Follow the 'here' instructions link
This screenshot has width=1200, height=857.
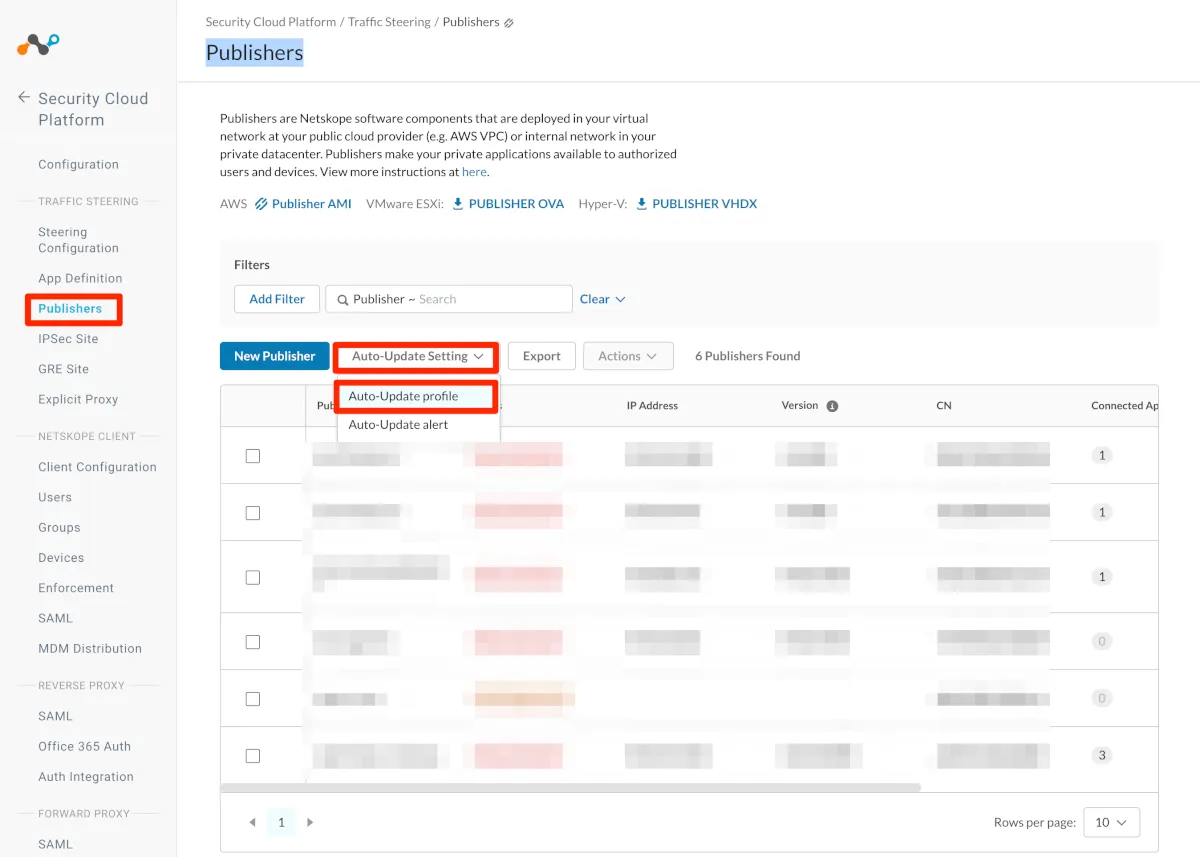tap(474, 172)
